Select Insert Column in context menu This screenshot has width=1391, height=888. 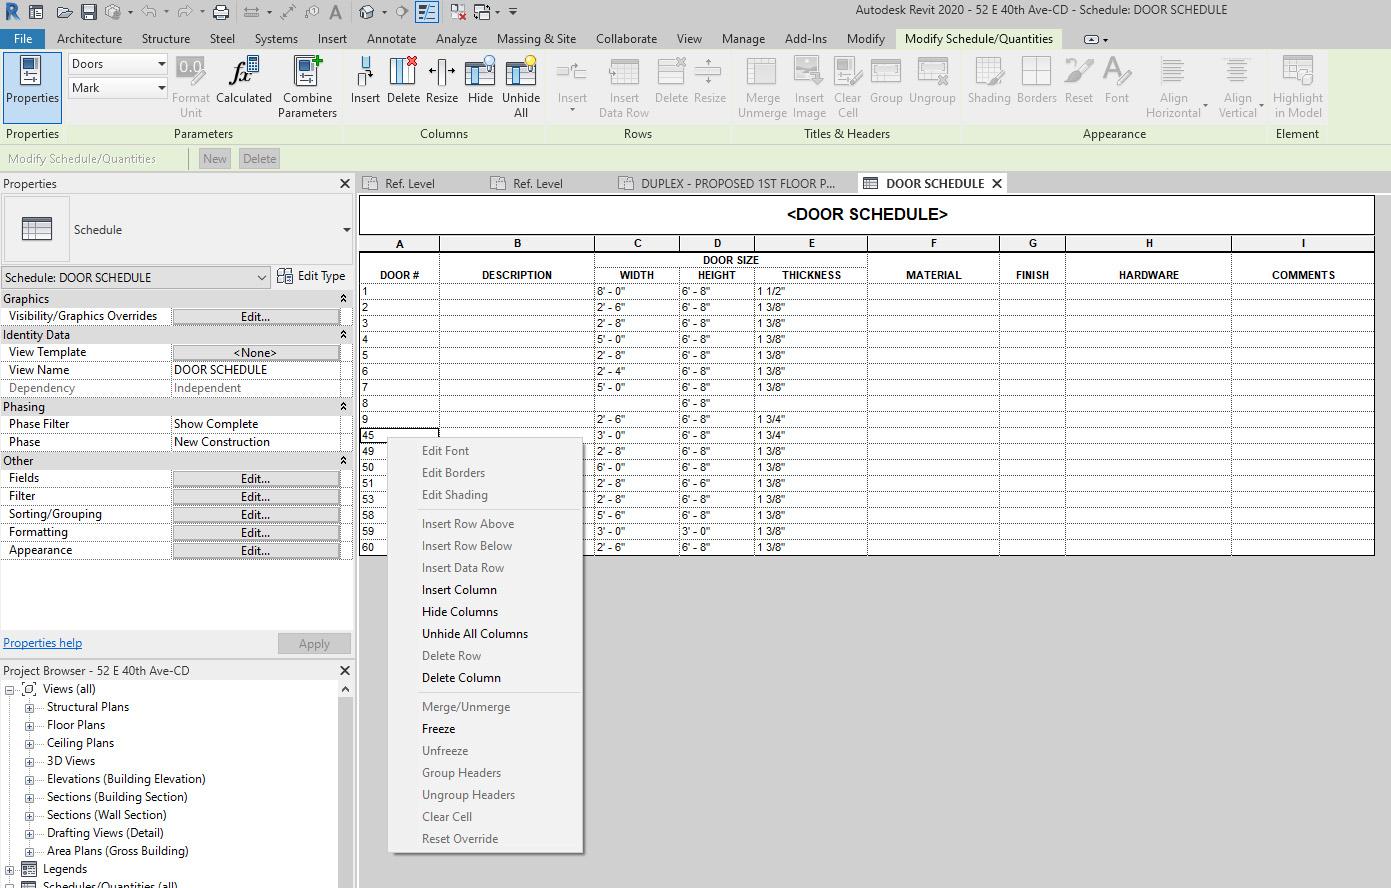(459, 590)
